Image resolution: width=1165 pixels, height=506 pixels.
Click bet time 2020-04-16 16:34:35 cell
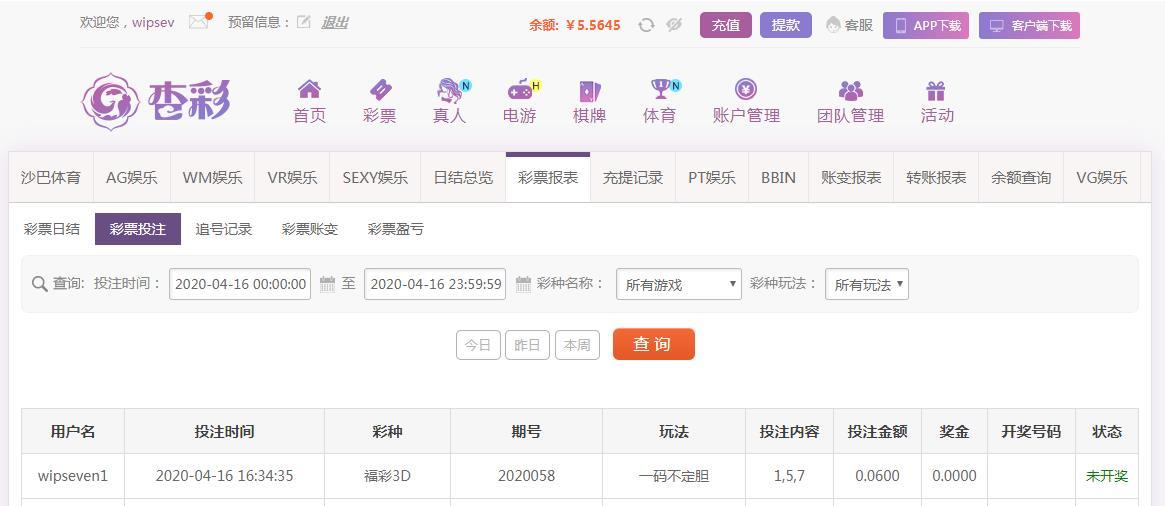224,476
